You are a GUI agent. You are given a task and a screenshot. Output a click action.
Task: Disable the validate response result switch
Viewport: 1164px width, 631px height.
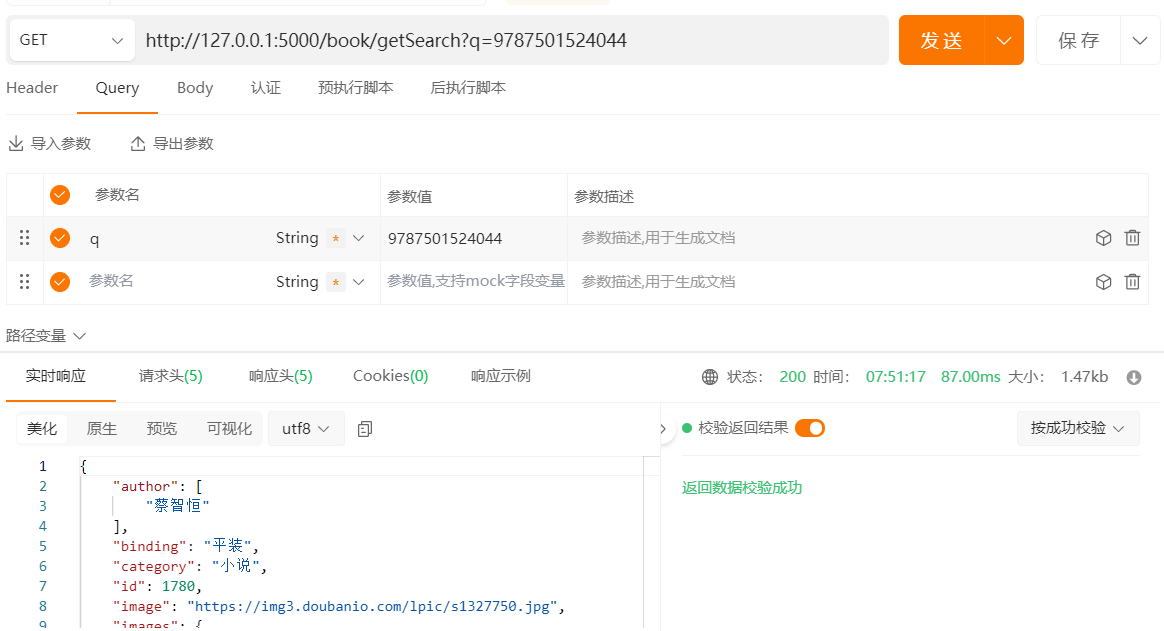pos(810,428)
